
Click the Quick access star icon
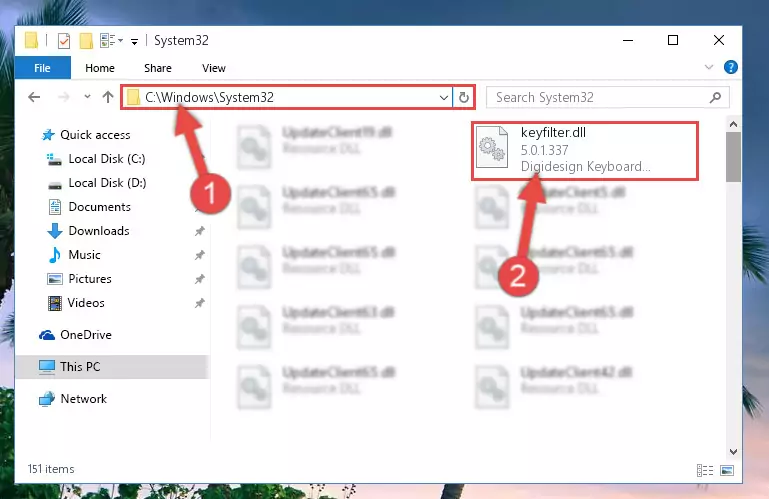[48, 135]
